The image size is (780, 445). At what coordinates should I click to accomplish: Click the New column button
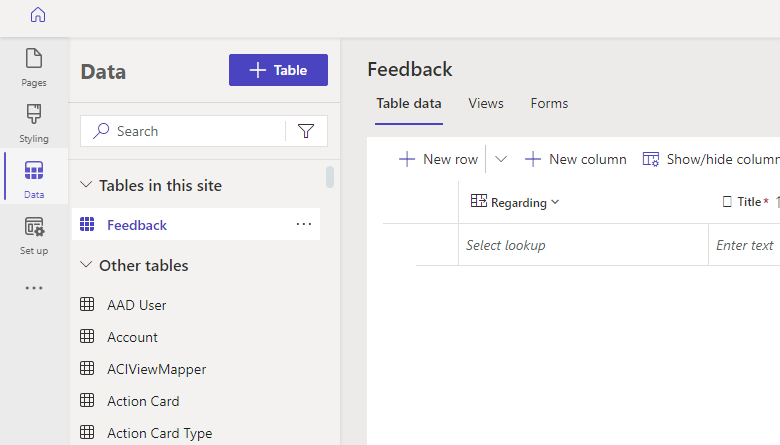[x=576, y=159]
